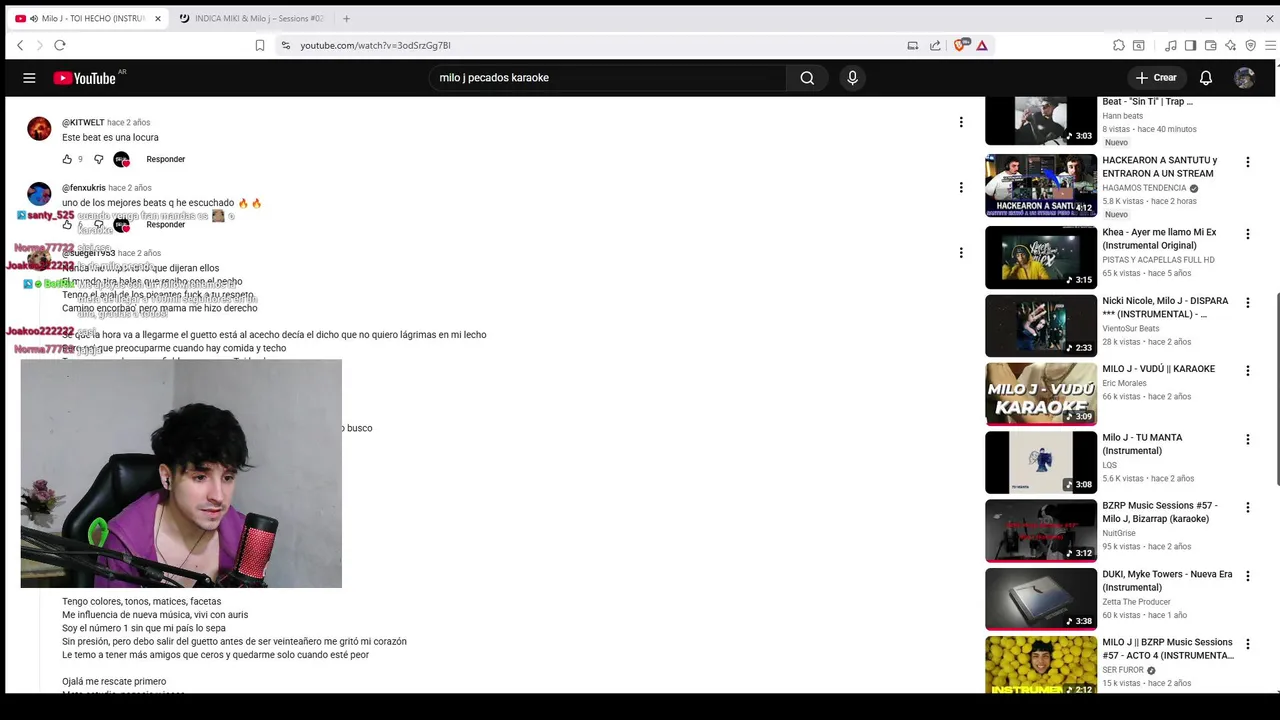The width and height of the screenshot is (1280, 720).
Task: Start voice search with microphone icon
Action: [852, 78]
